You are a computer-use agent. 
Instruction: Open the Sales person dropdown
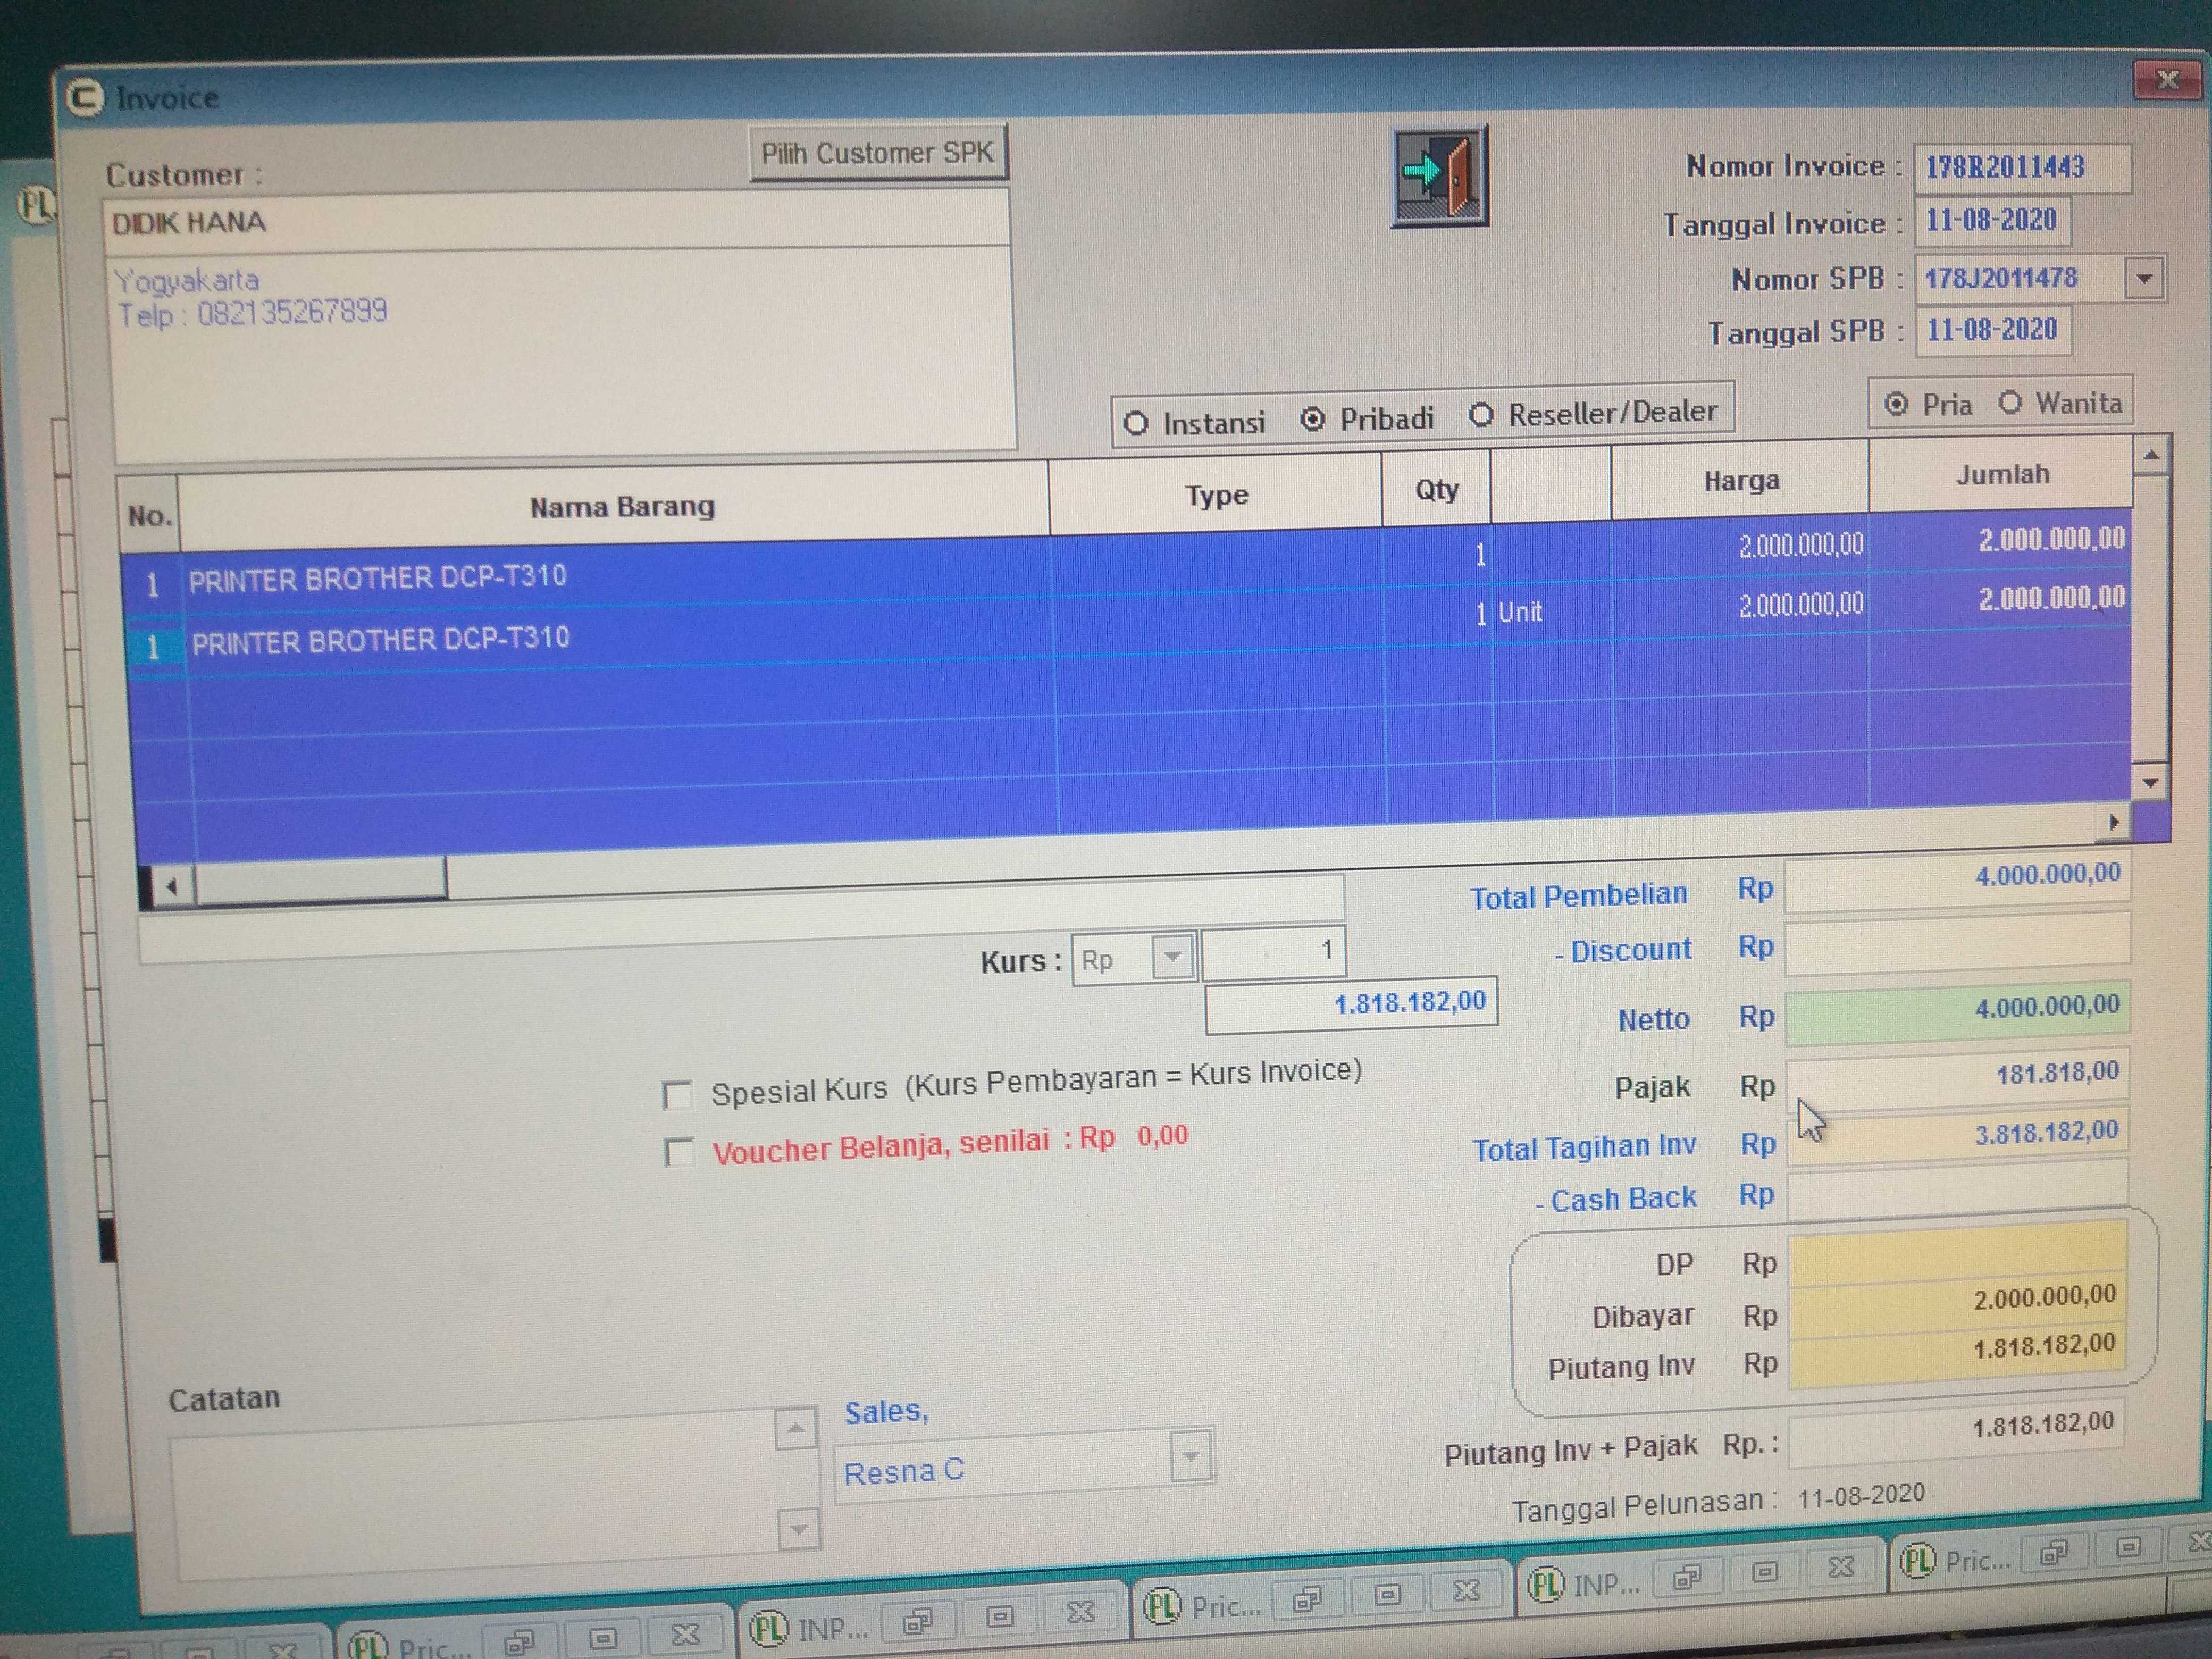point(1190,1457)
